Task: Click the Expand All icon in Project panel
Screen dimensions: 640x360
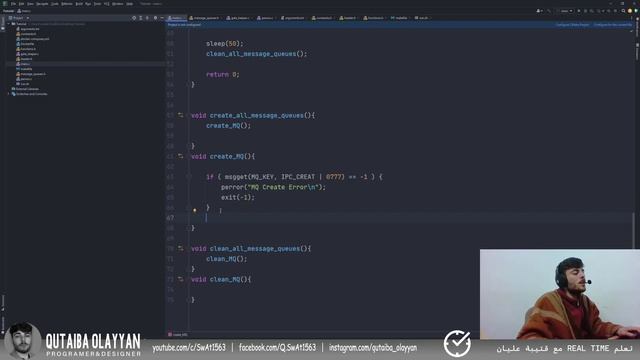Action: pos(141,18)
